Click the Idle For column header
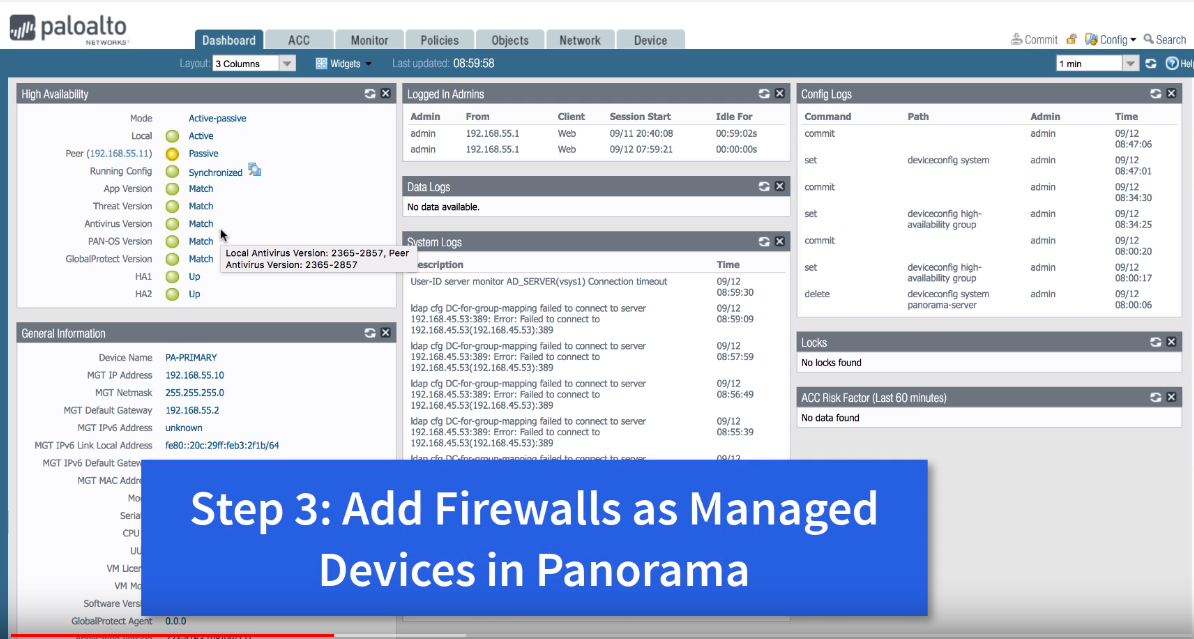The image size is (1194, 639). (734, 117)
